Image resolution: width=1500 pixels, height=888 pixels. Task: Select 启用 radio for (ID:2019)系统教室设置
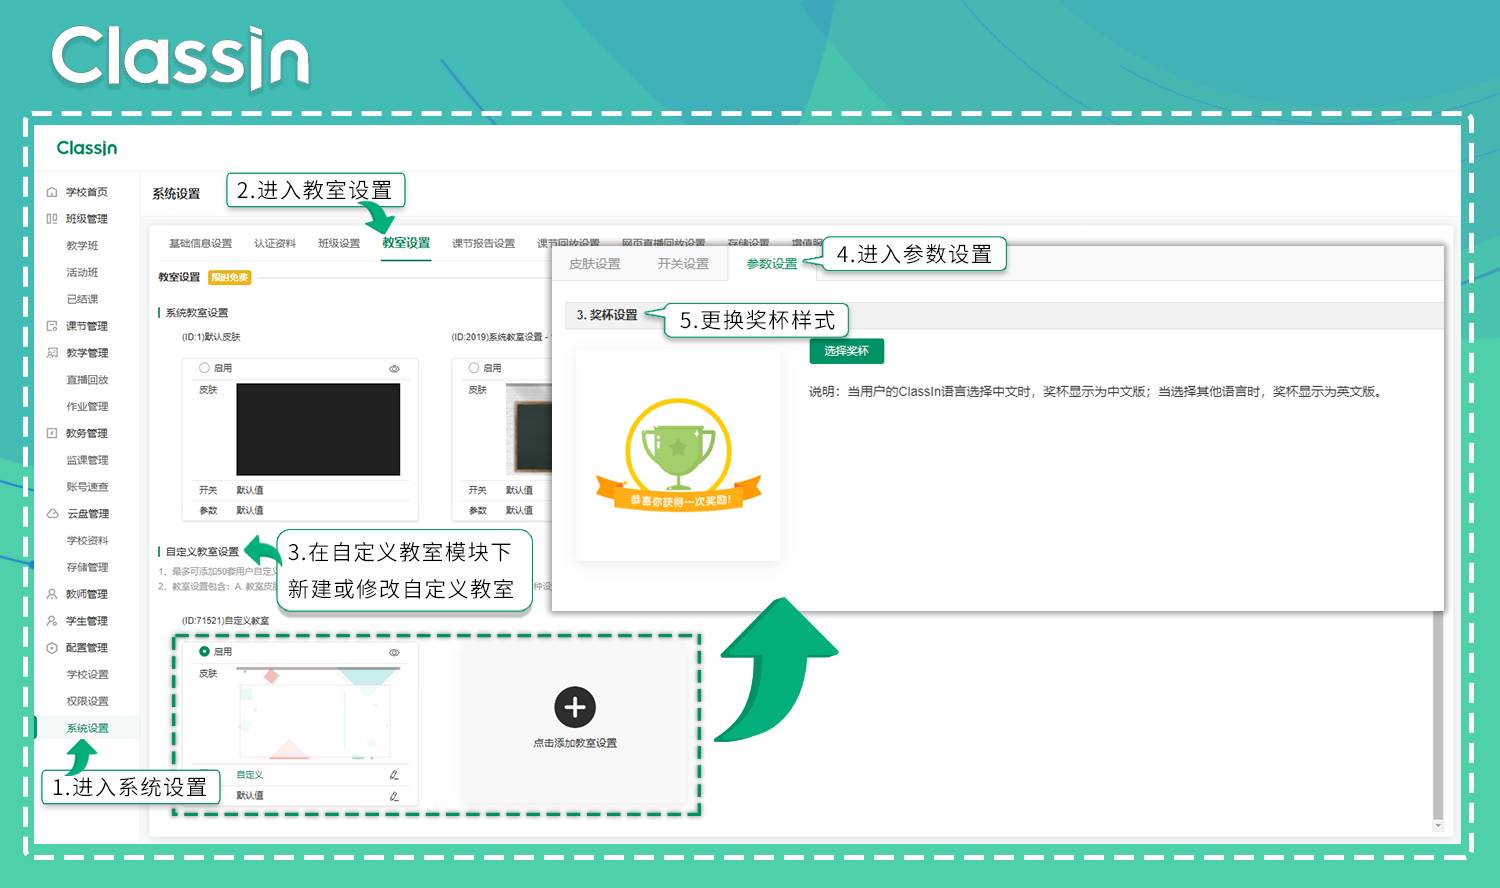click(x=474, y=368)
